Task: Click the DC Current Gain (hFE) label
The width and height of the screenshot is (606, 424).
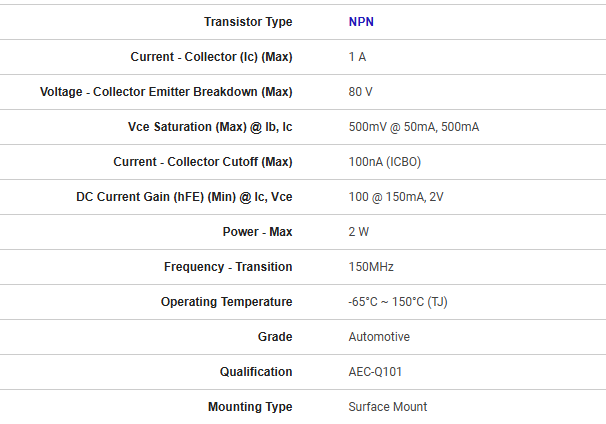Action: click(184, 197)
